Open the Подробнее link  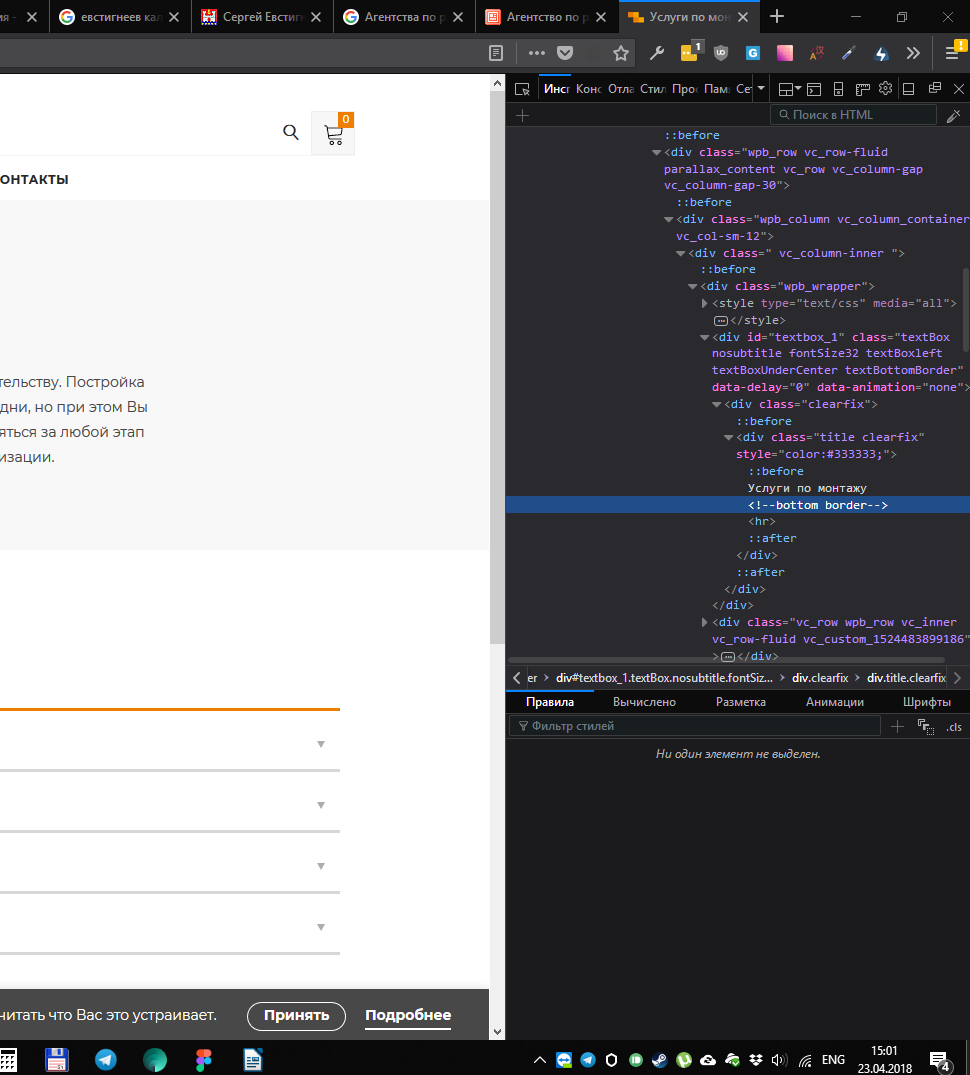click(x=407, y=1015)
